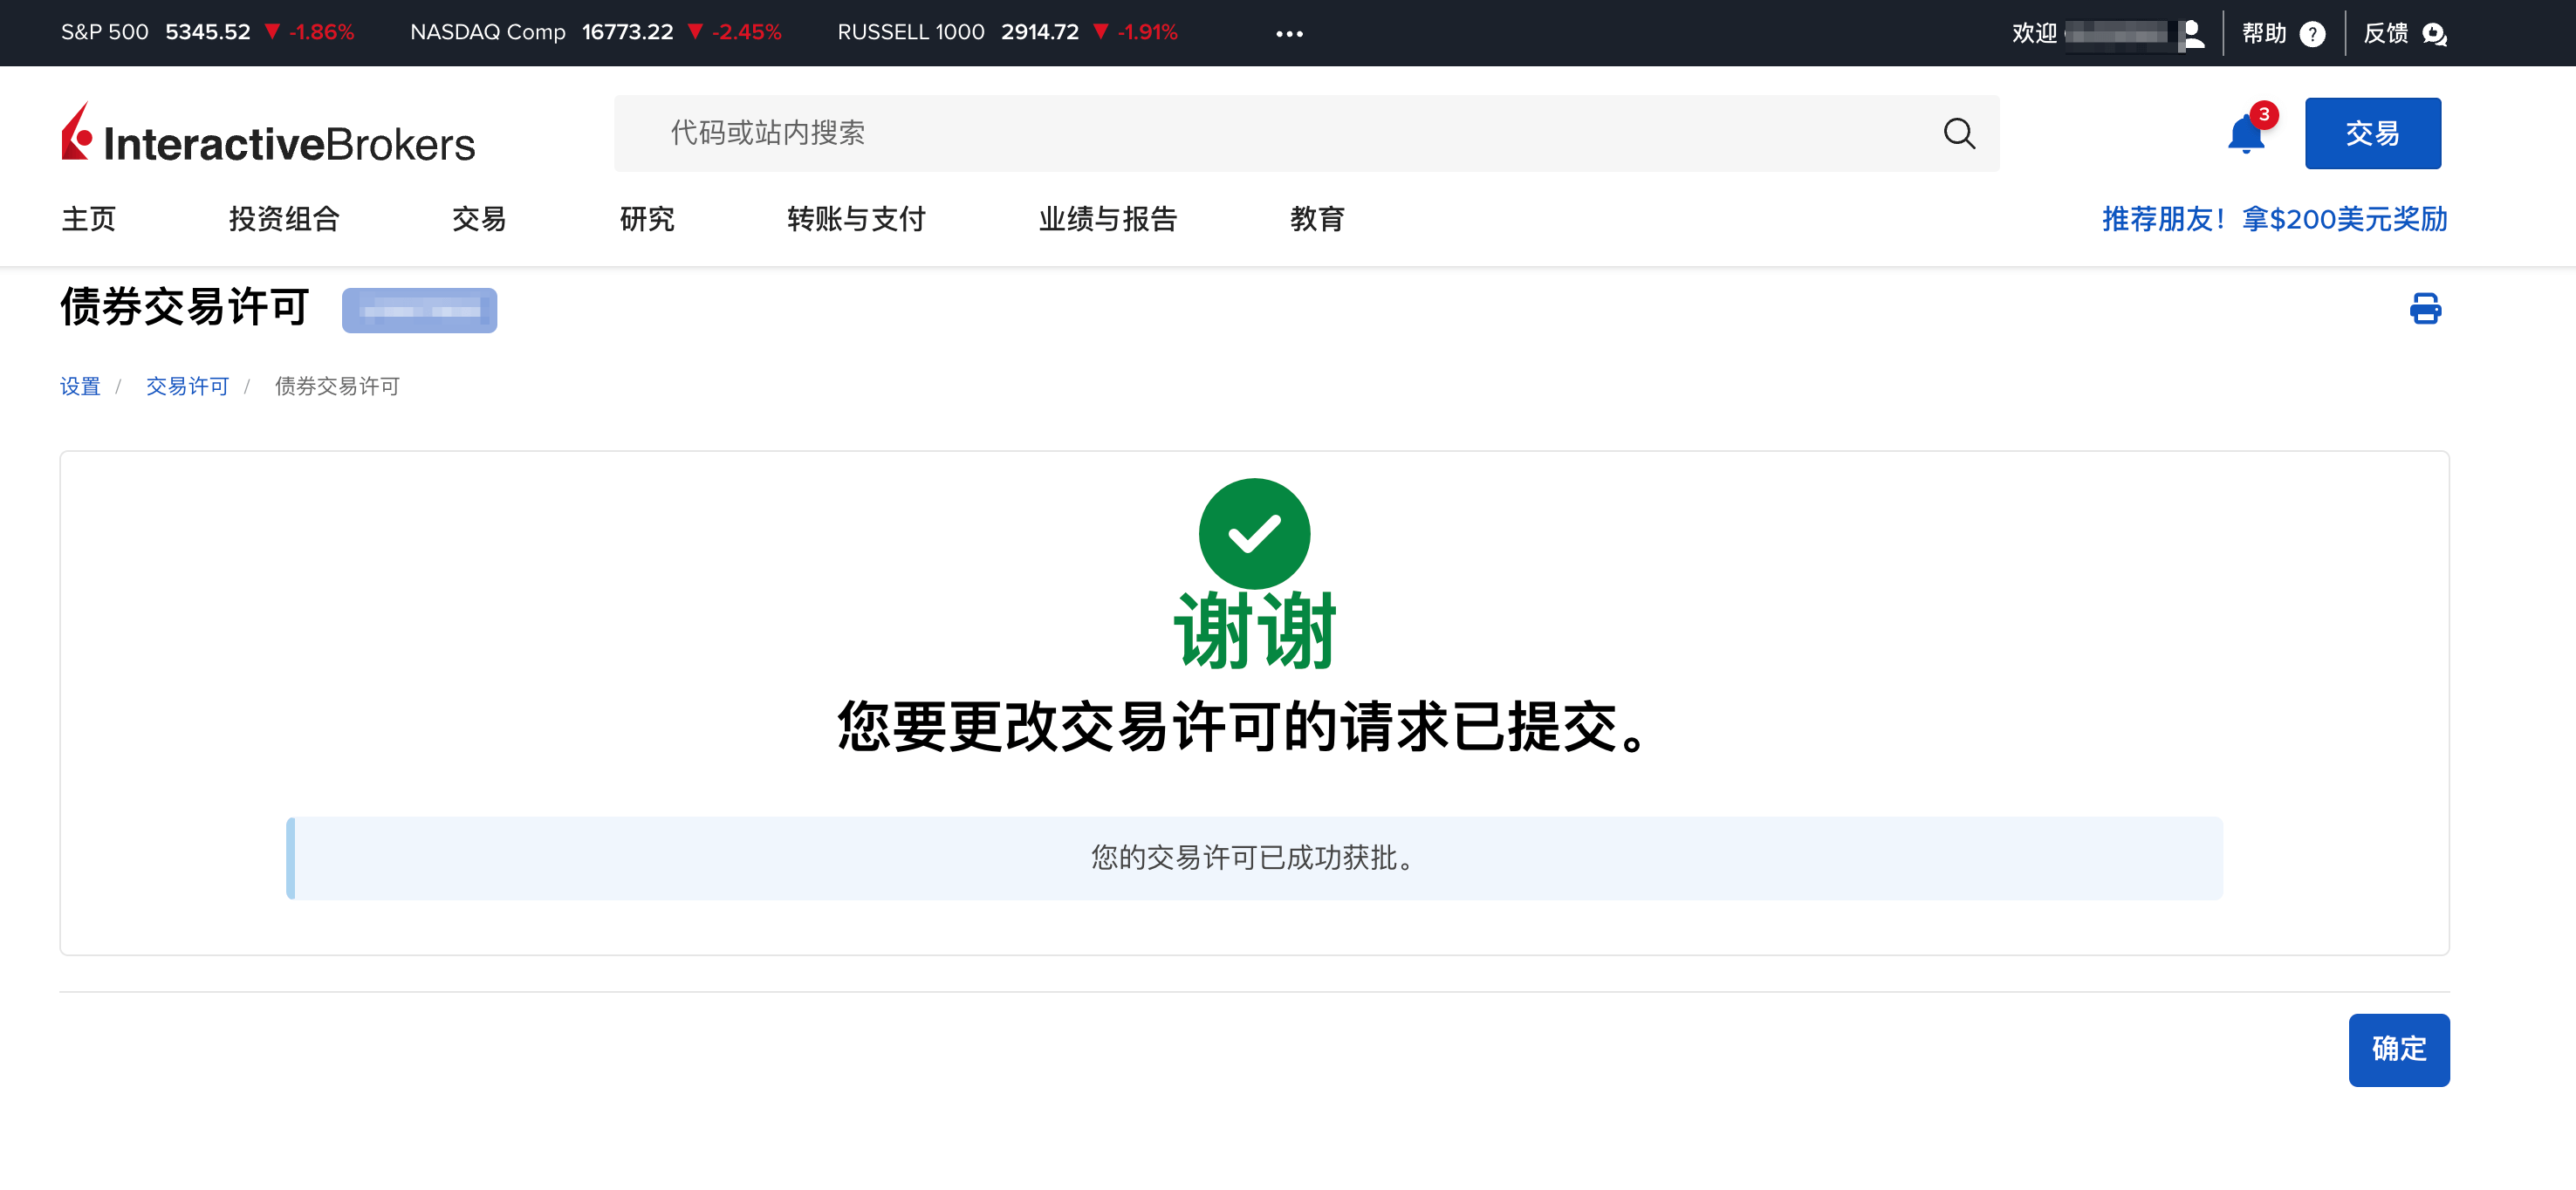
Task: Open the 业绩与报告 menu
Action: 1107,219
